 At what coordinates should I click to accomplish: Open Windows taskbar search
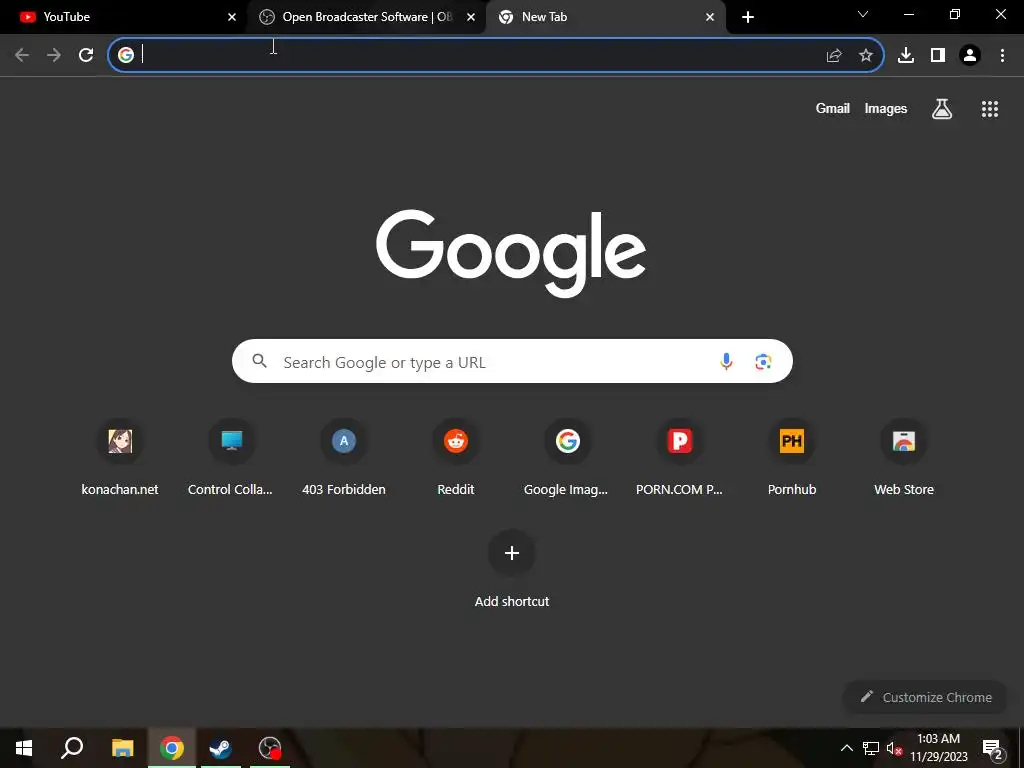pyautogui.click(x=72, y=748)
